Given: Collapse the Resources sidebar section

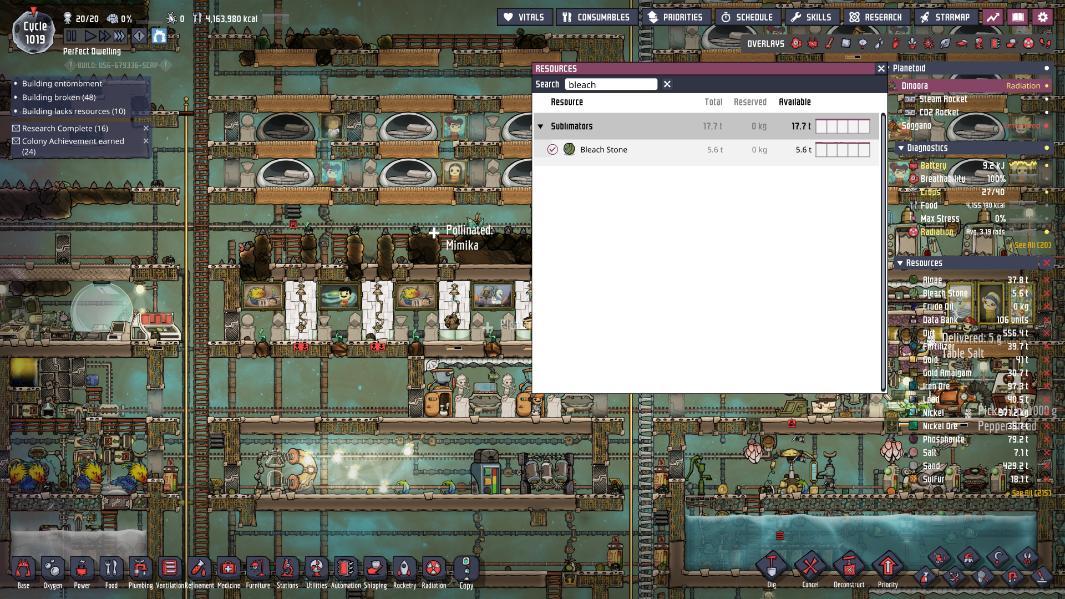Looking at the screenshot, I should [x=901, y=263].
